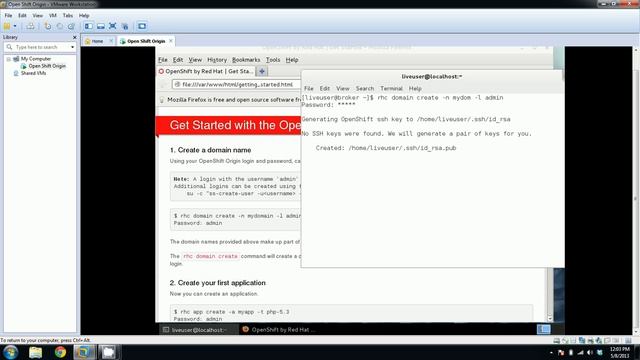Select Shared VMs in library tree

click(33, 73)
